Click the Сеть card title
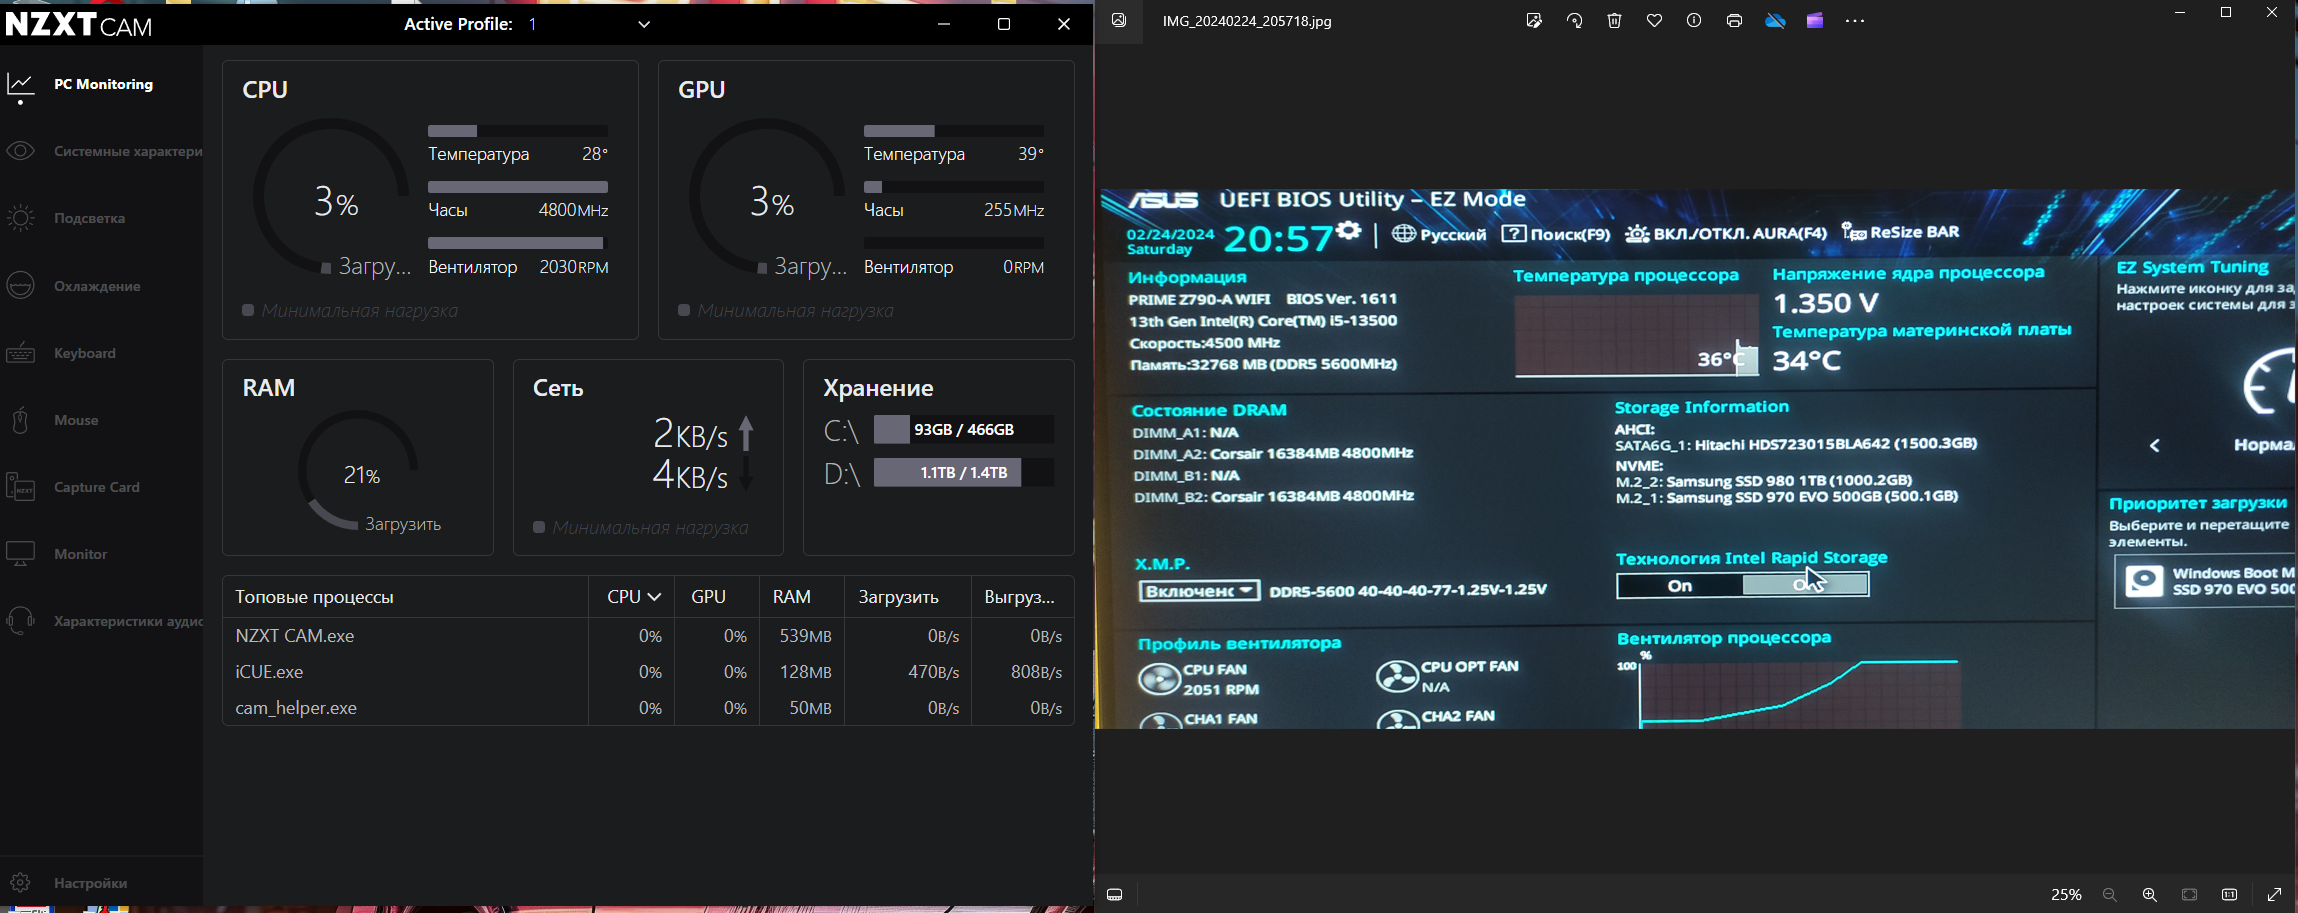This screenshot has width=2298, height=913. coord(558,388)
